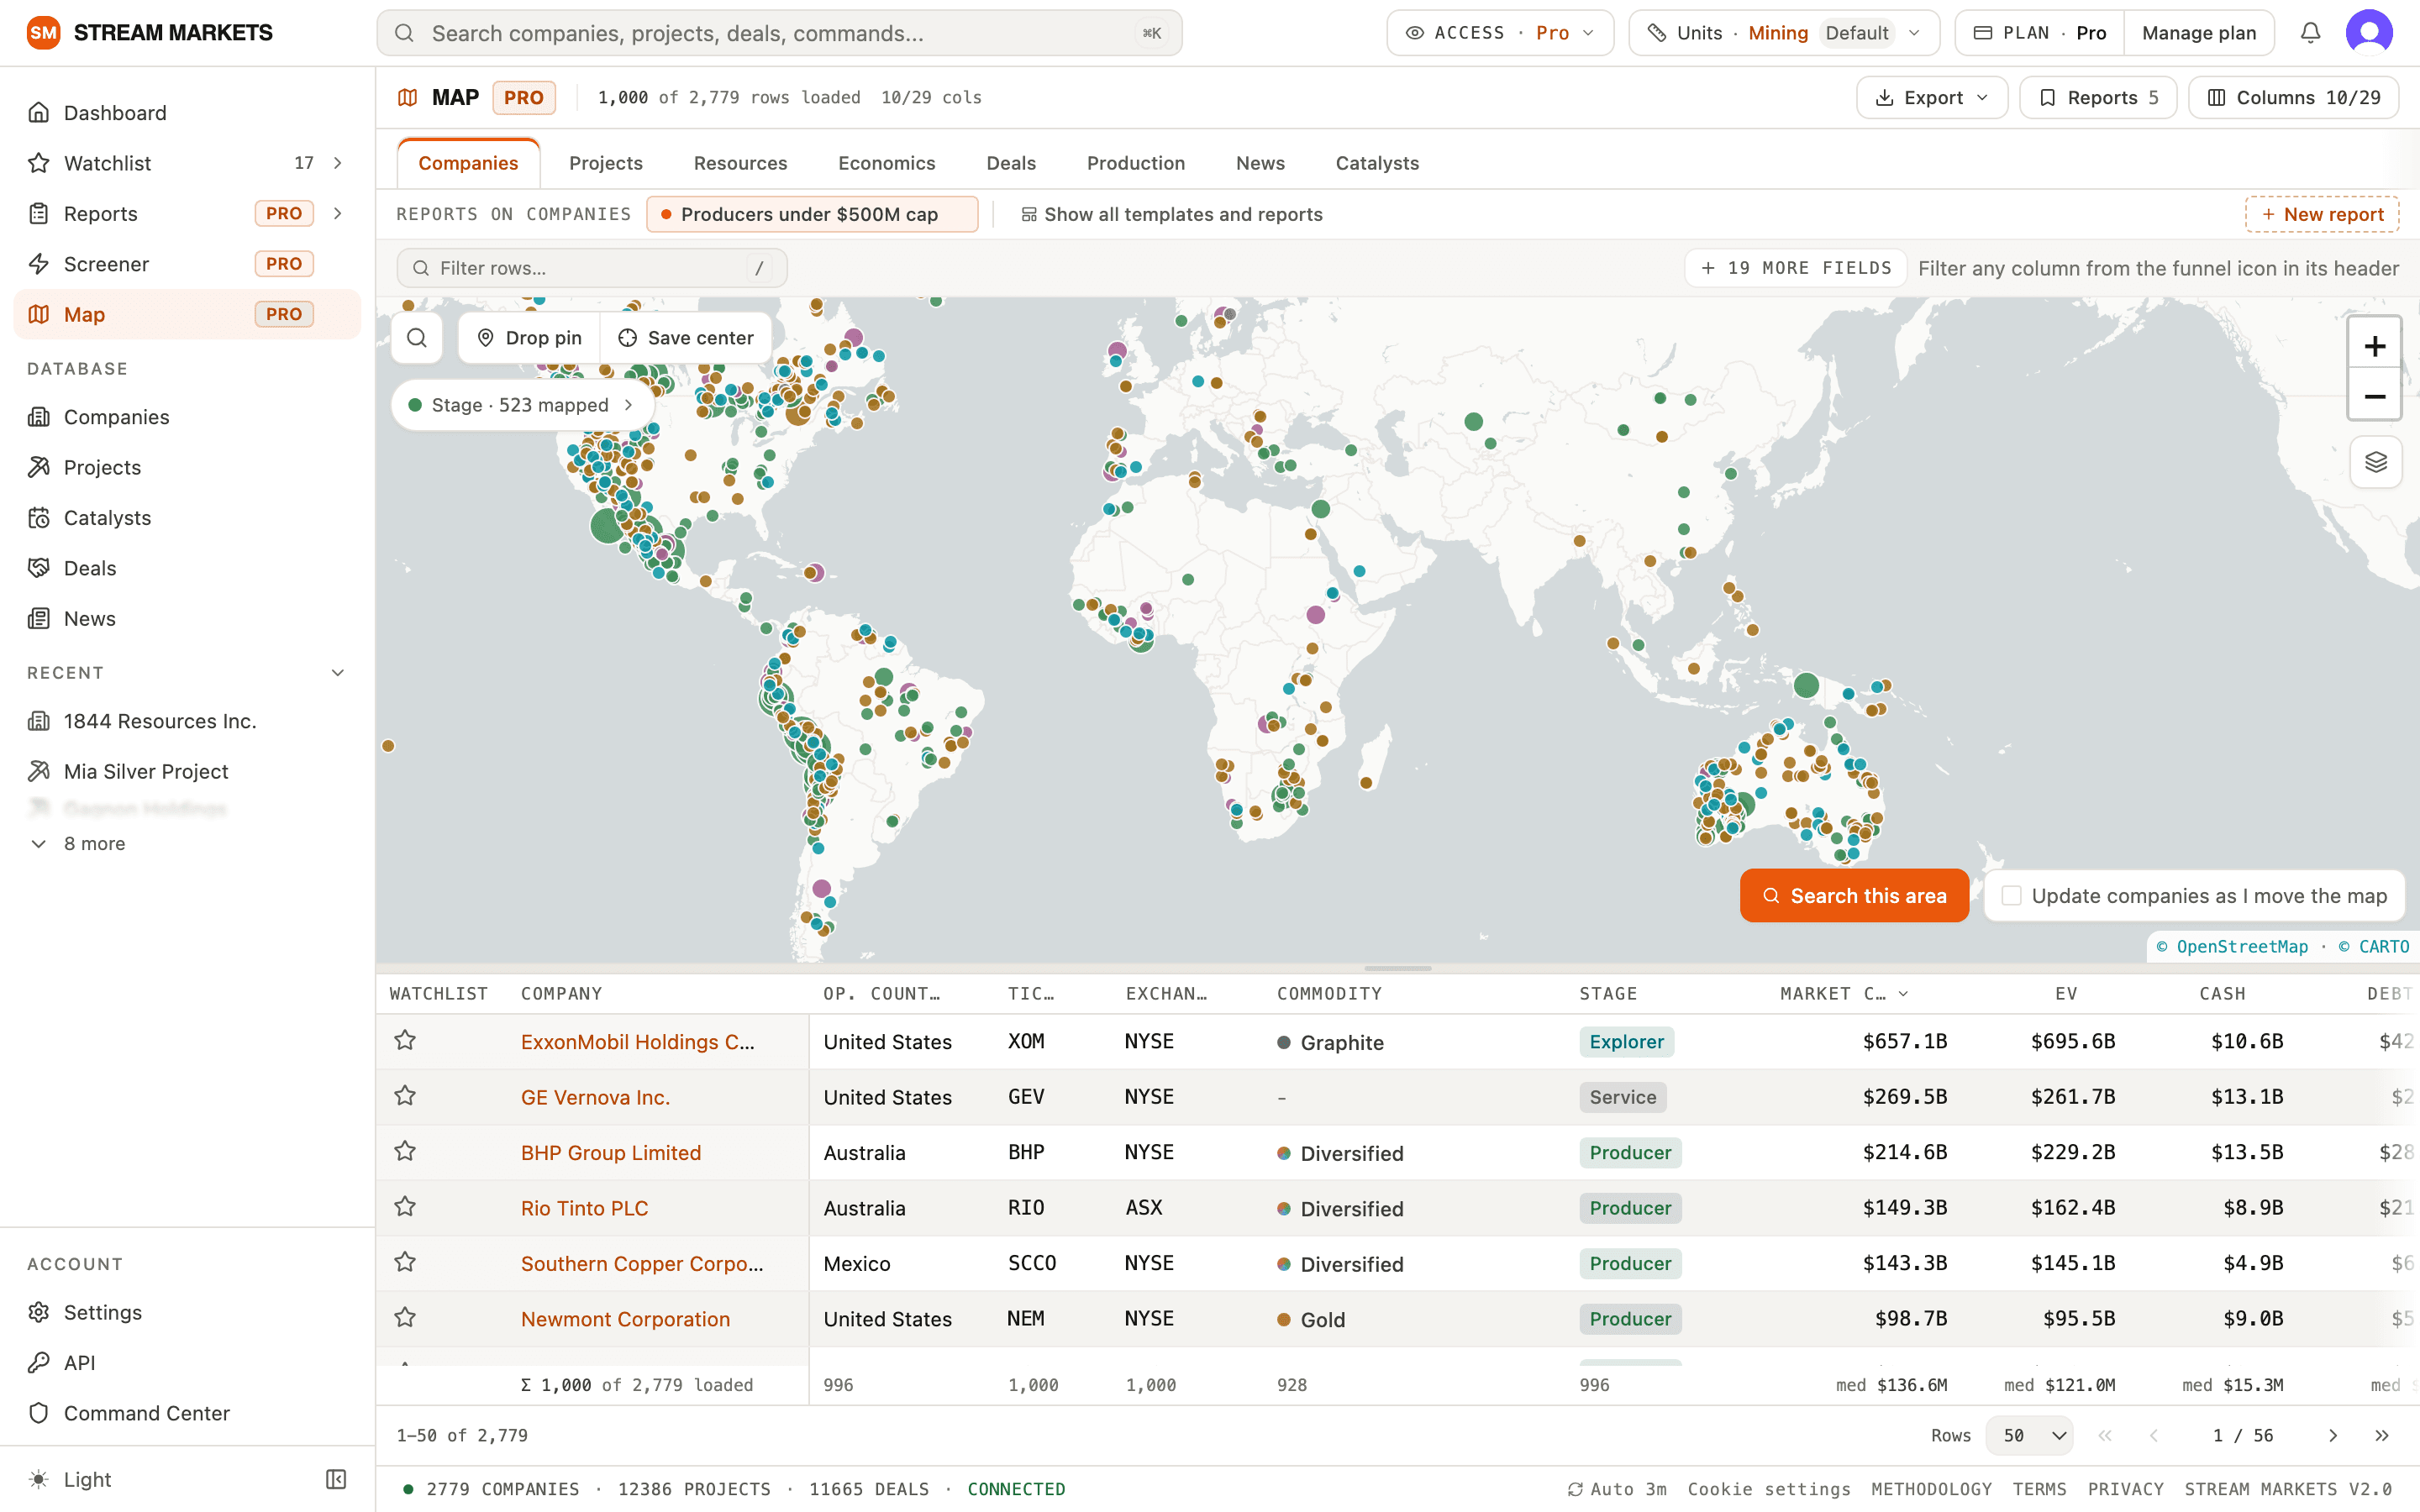This screenshot has width=2420, height=1512.
Task: Click the Auto 3m refresh indicator
Action: coord(1617,1489)
